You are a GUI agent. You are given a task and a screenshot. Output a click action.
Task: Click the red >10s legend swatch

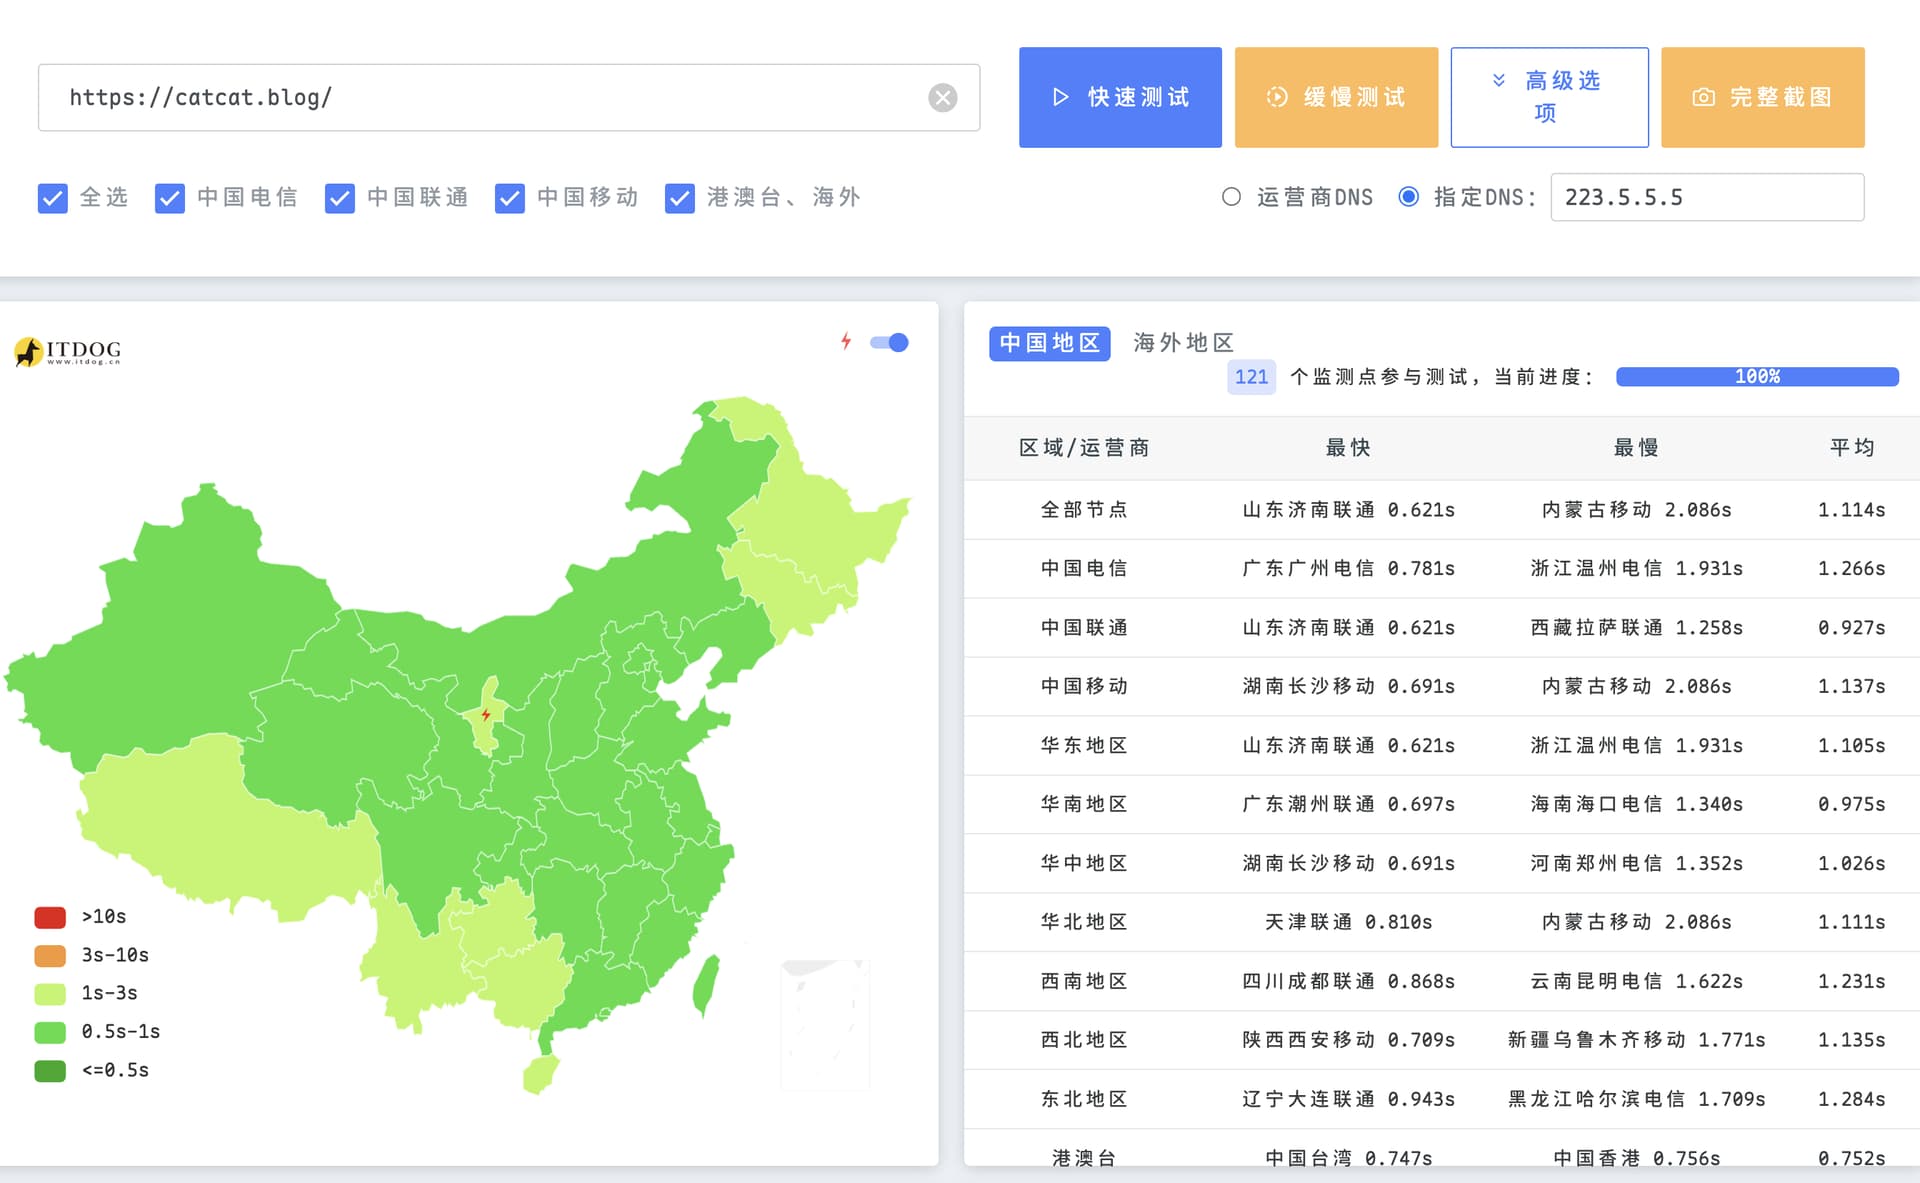click(x=50, y=917)
